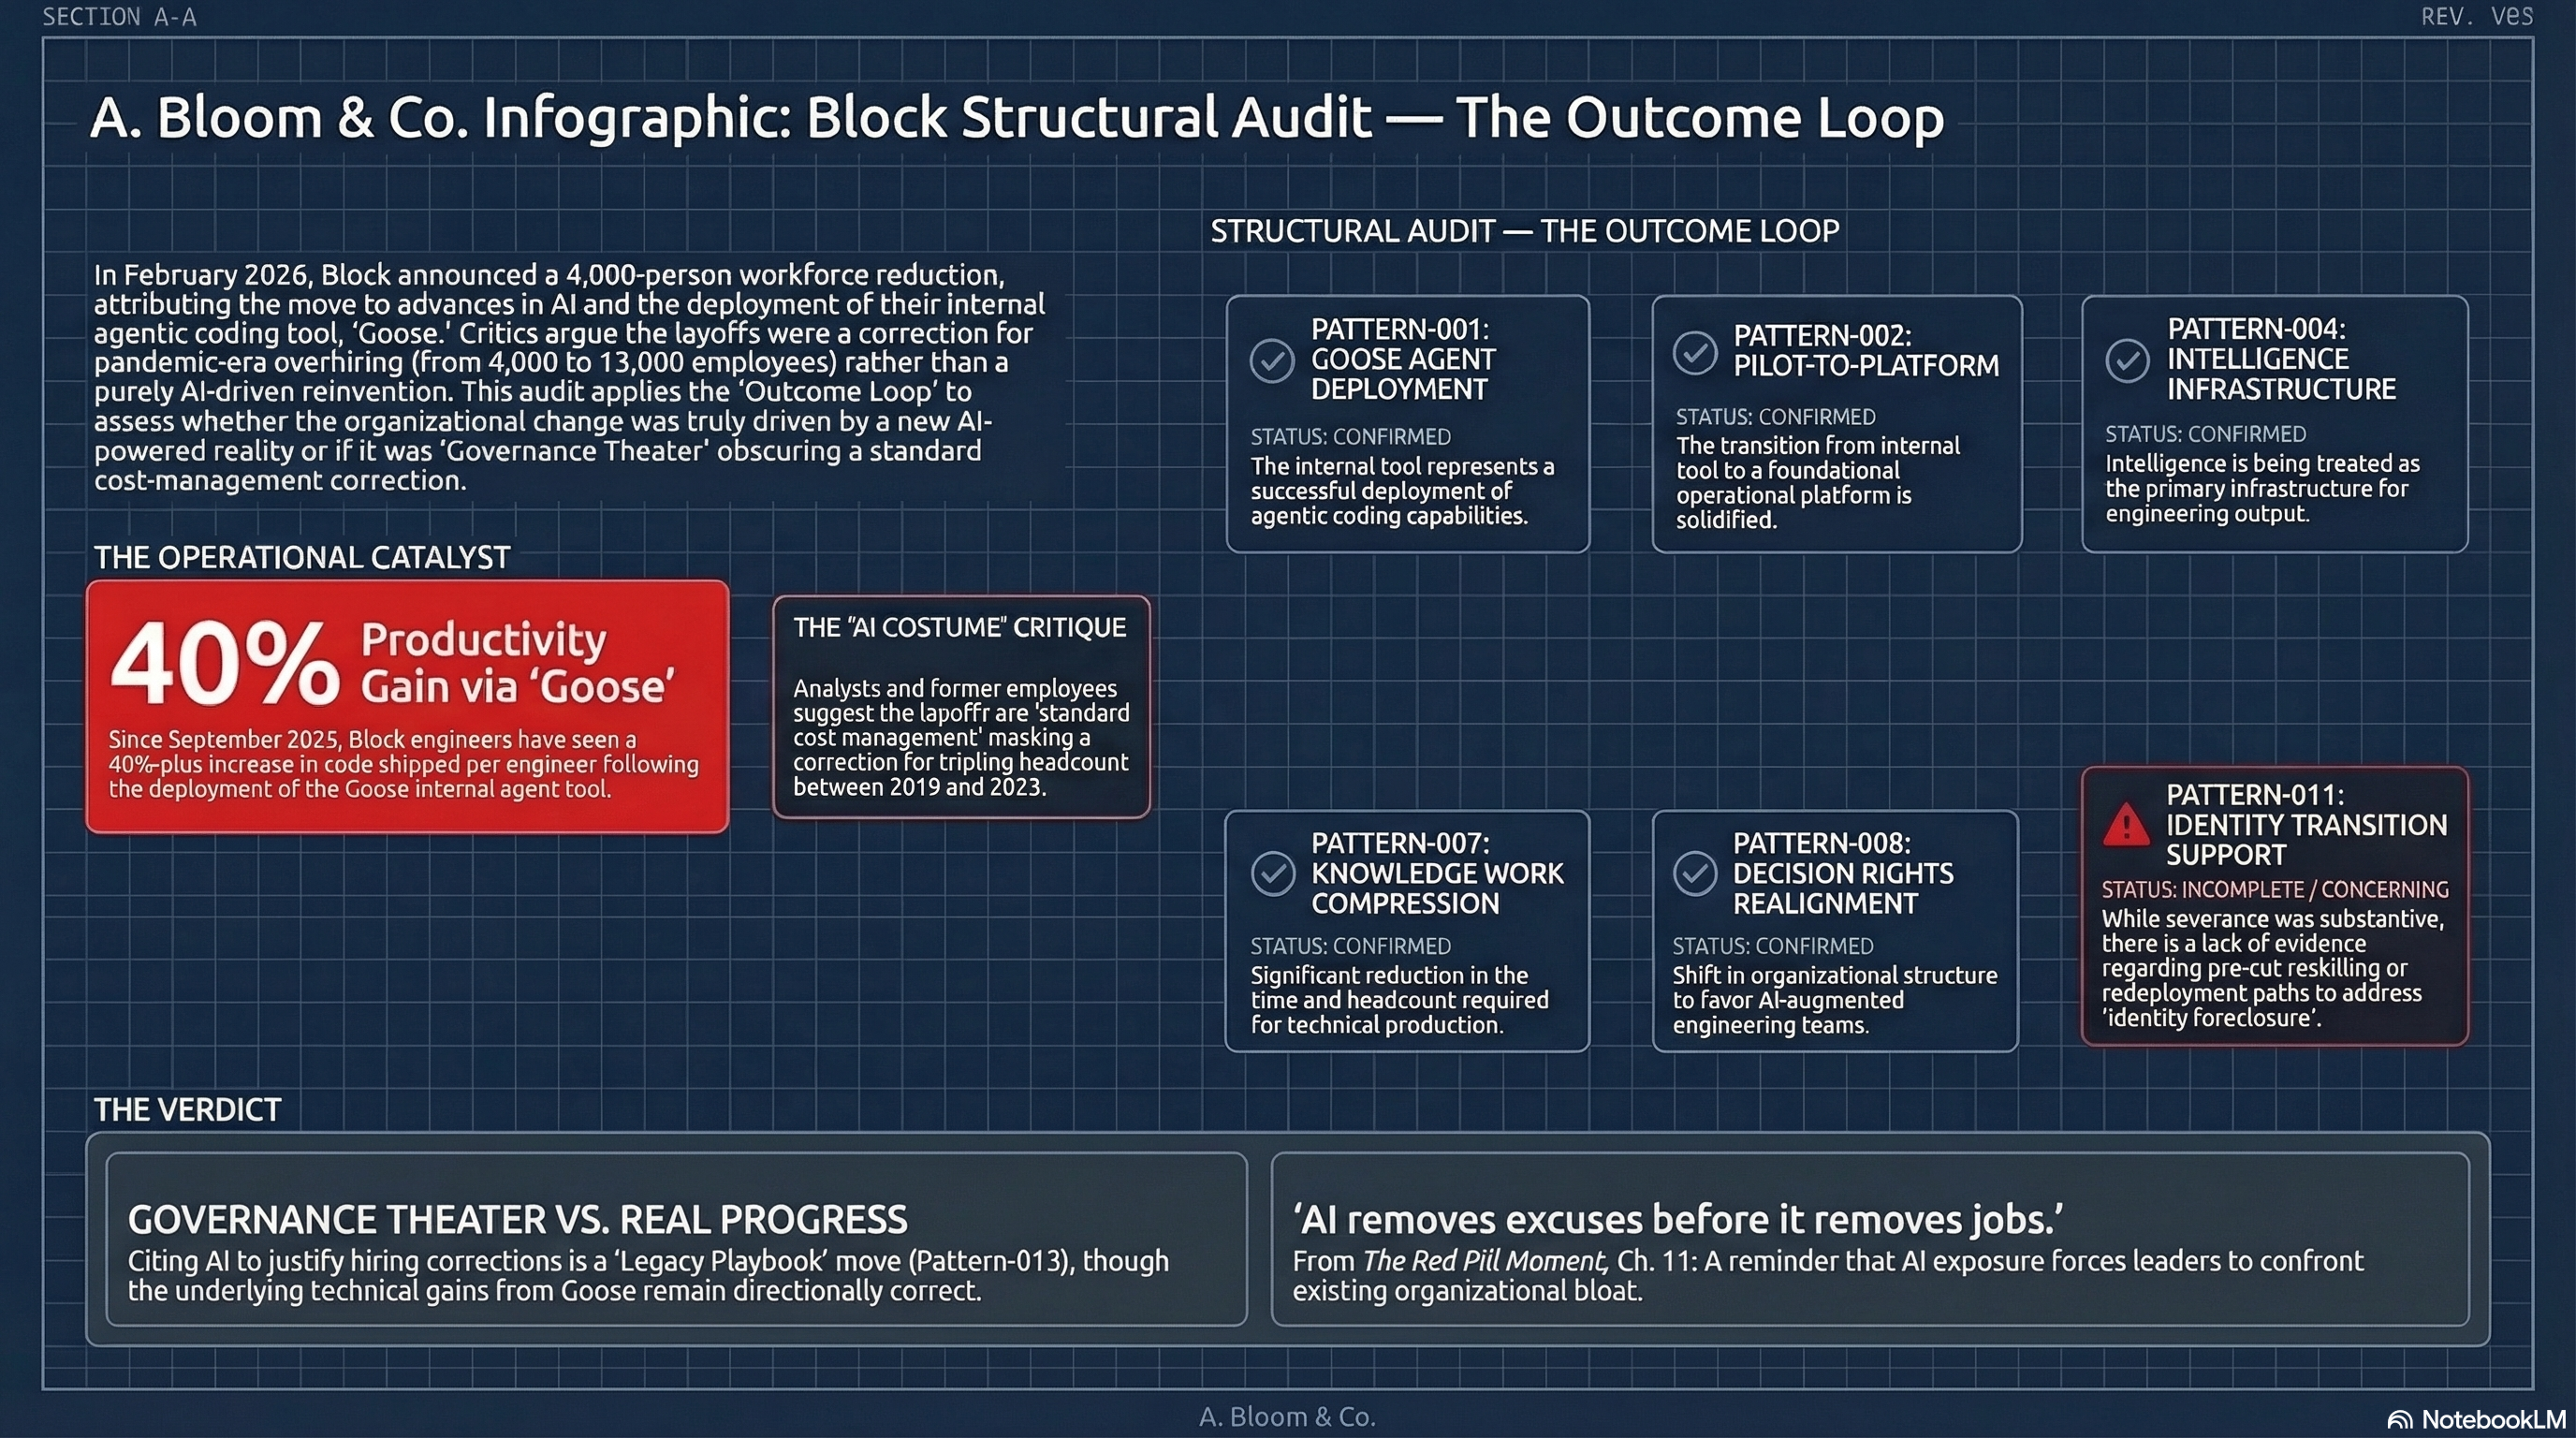
Task: Click the PATTERN-001 checkmark circle icon
Action: pos(1272,360)
